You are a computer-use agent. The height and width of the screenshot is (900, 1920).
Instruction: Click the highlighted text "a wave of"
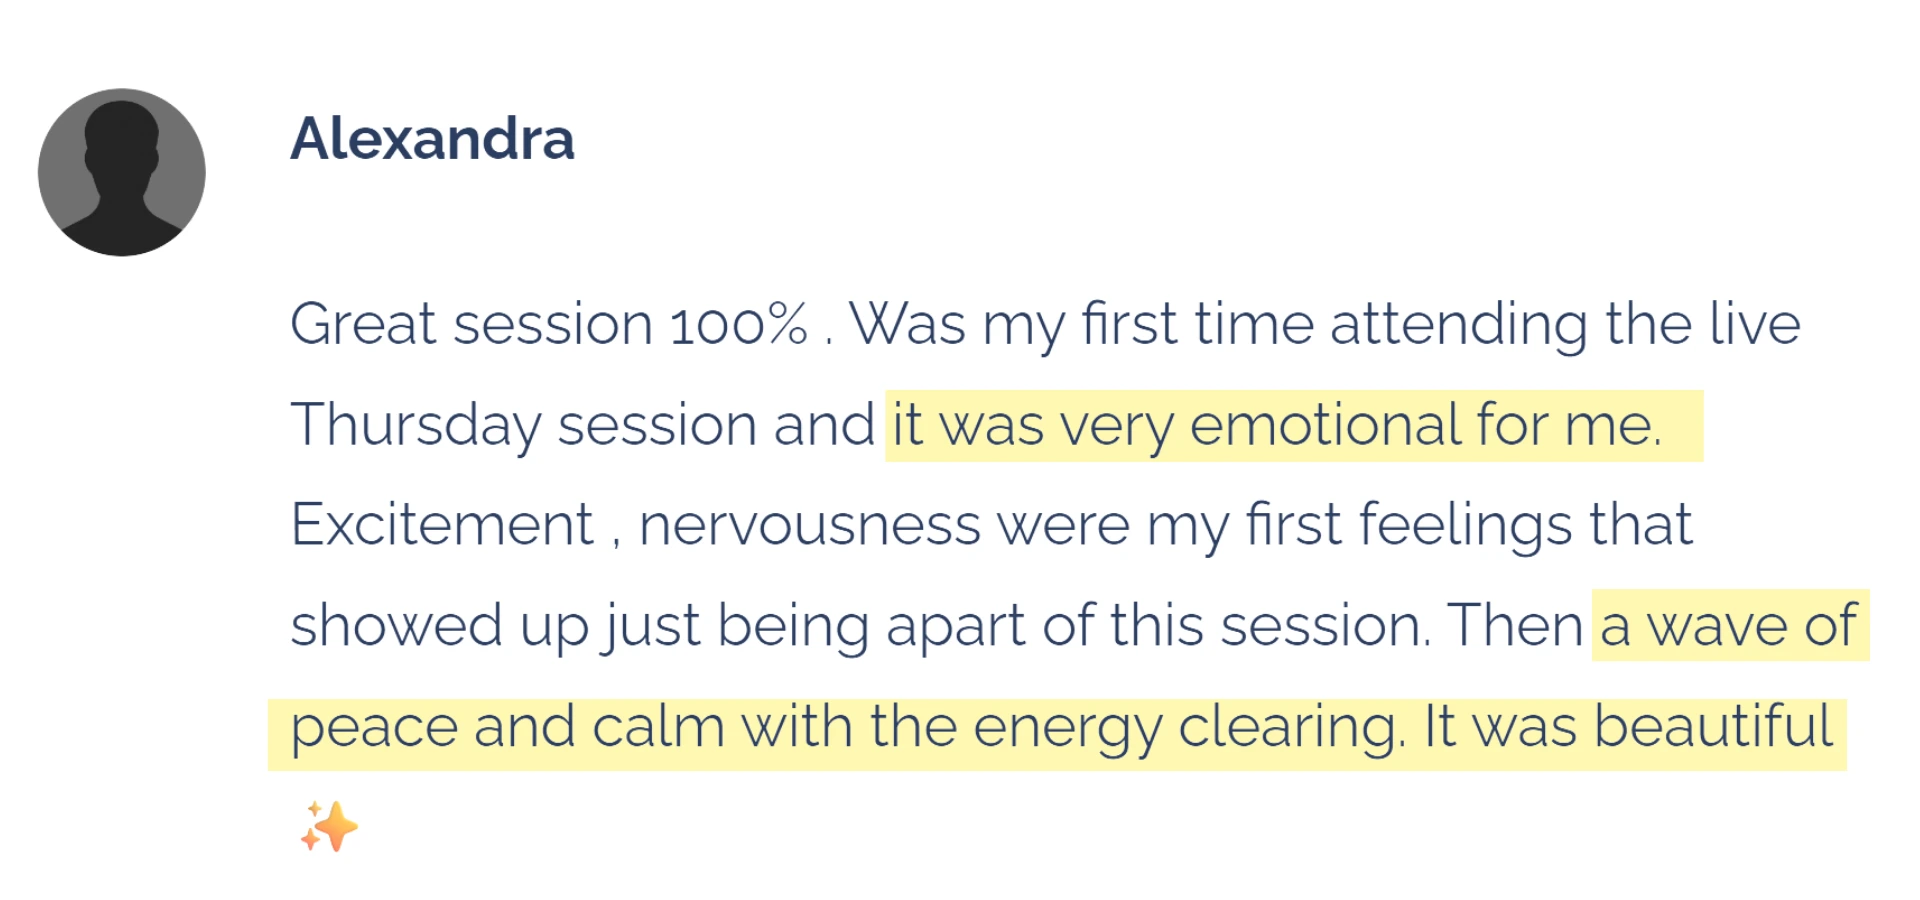pos(1728,626)
